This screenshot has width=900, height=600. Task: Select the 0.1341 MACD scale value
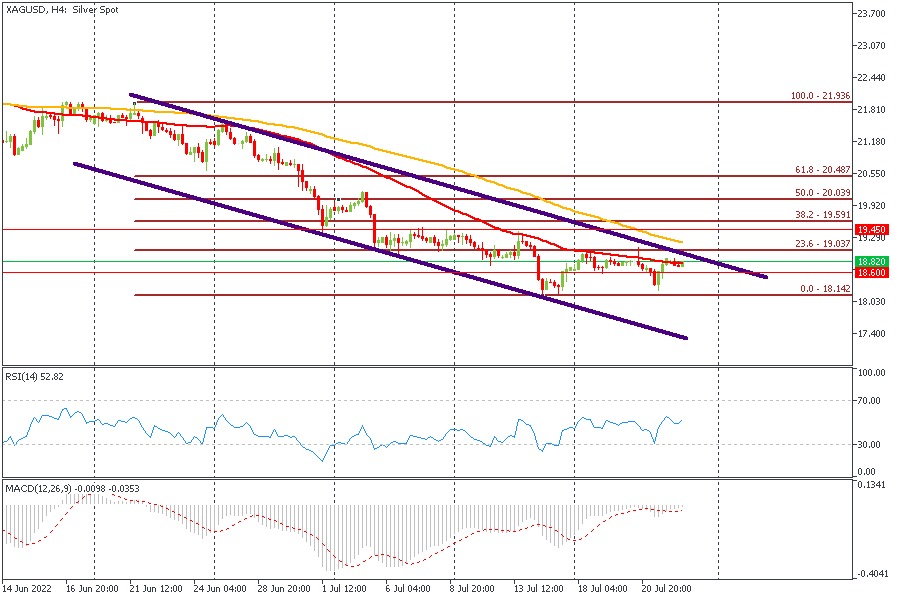pyautogui.click(x=871, y=486)
